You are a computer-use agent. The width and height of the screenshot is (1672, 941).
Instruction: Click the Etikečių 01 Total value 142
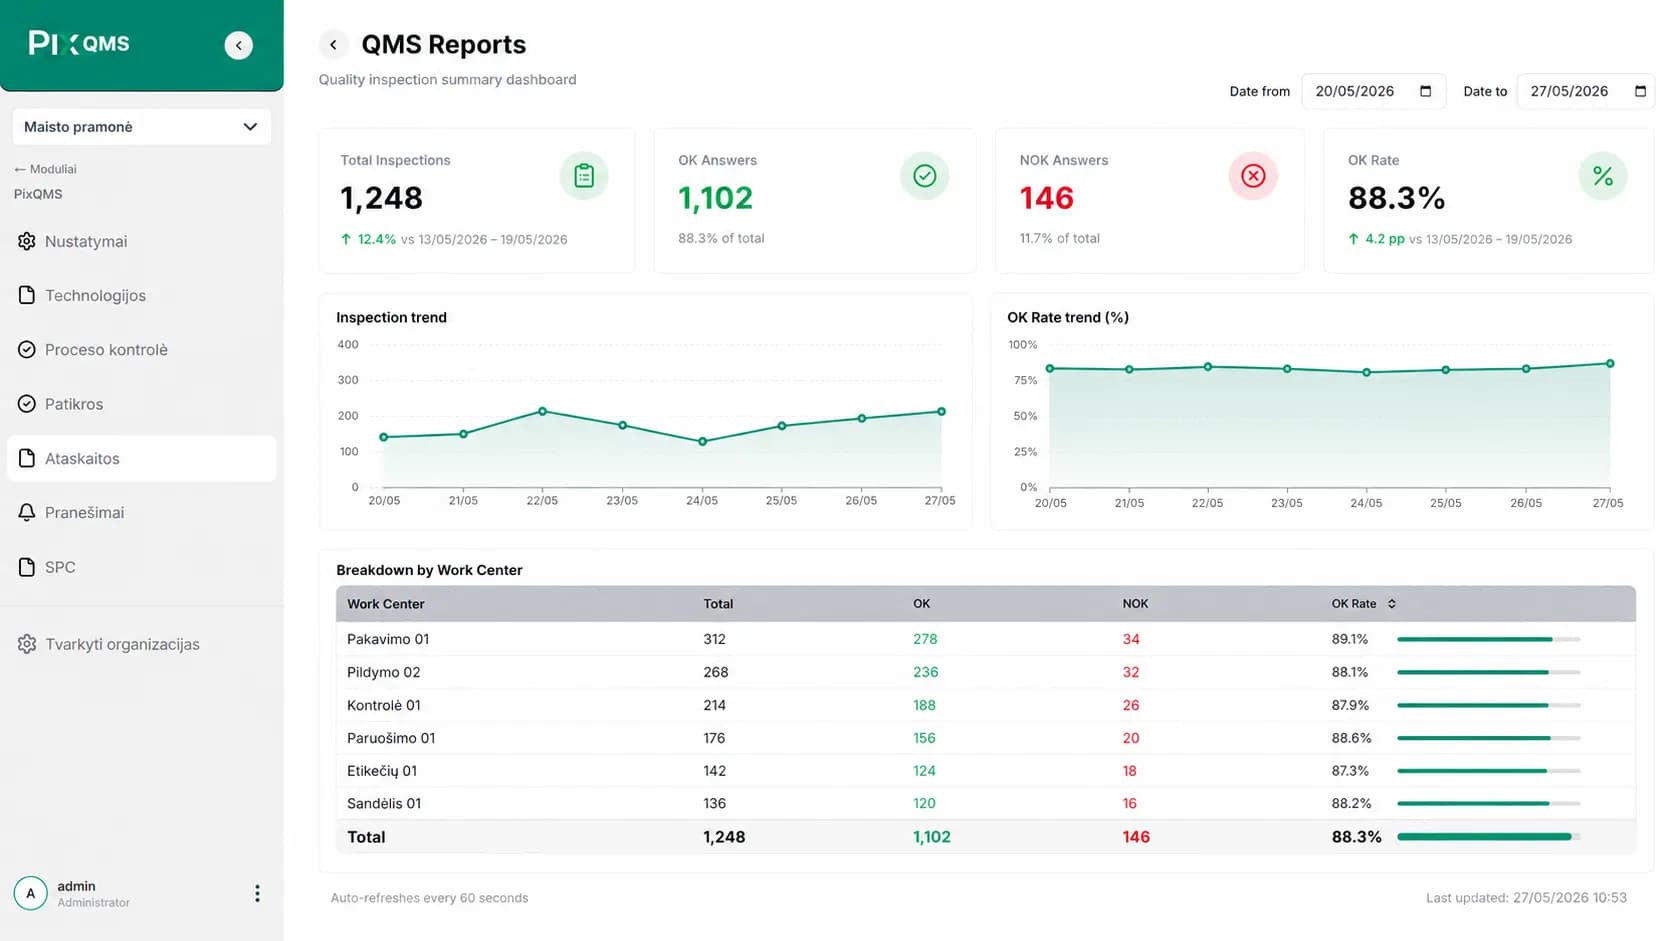click(714, 771)
